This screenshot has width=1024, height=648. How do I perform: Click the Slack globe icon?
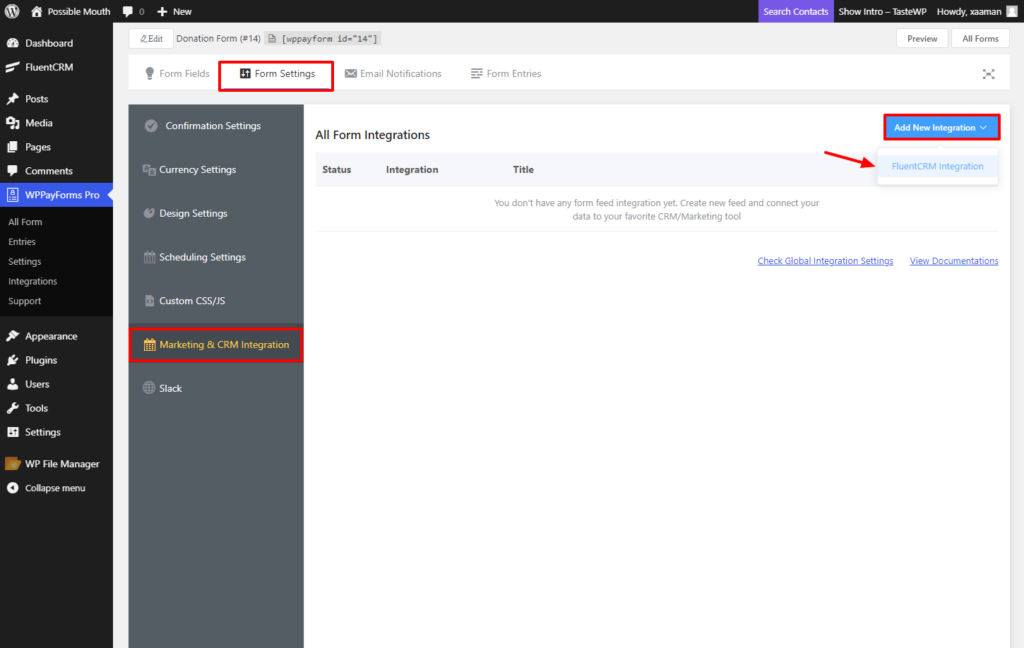(x=149, y=388)
